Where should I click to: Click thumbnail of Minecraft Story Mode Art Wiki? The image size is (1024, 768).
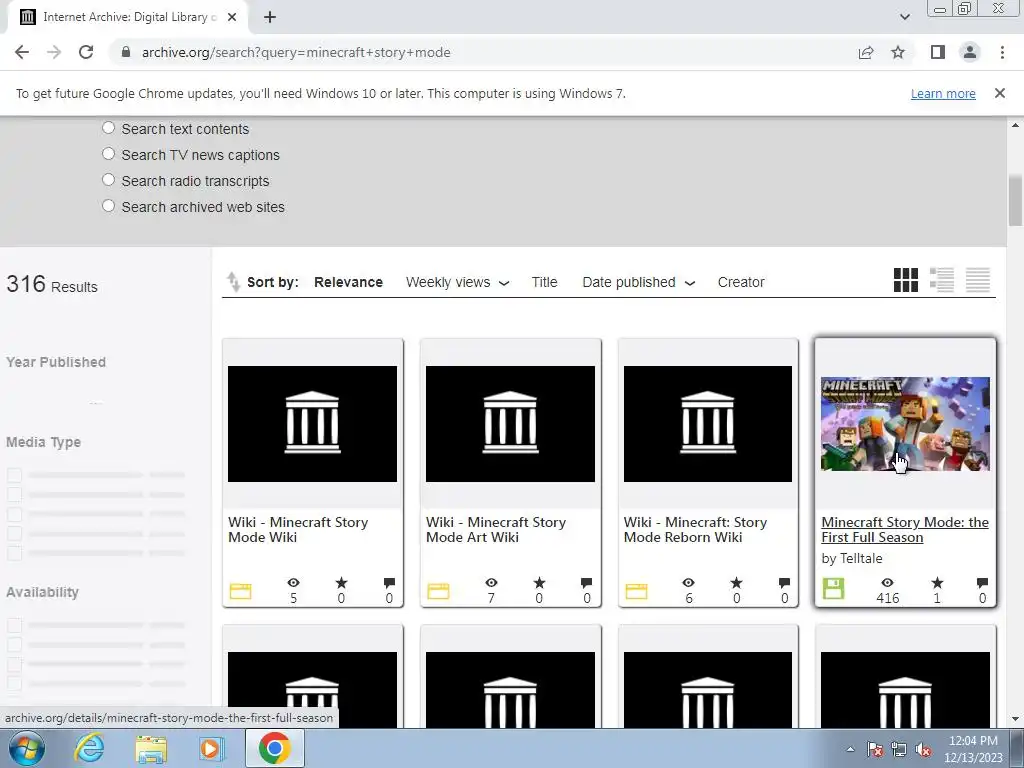click(510, 424)
